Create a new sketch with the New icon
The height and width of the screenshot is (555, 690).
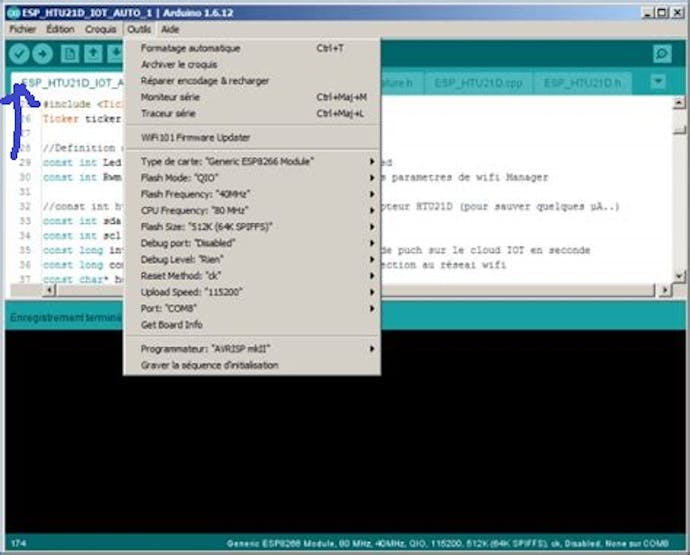pyautogui.click(x=70, y=54)
